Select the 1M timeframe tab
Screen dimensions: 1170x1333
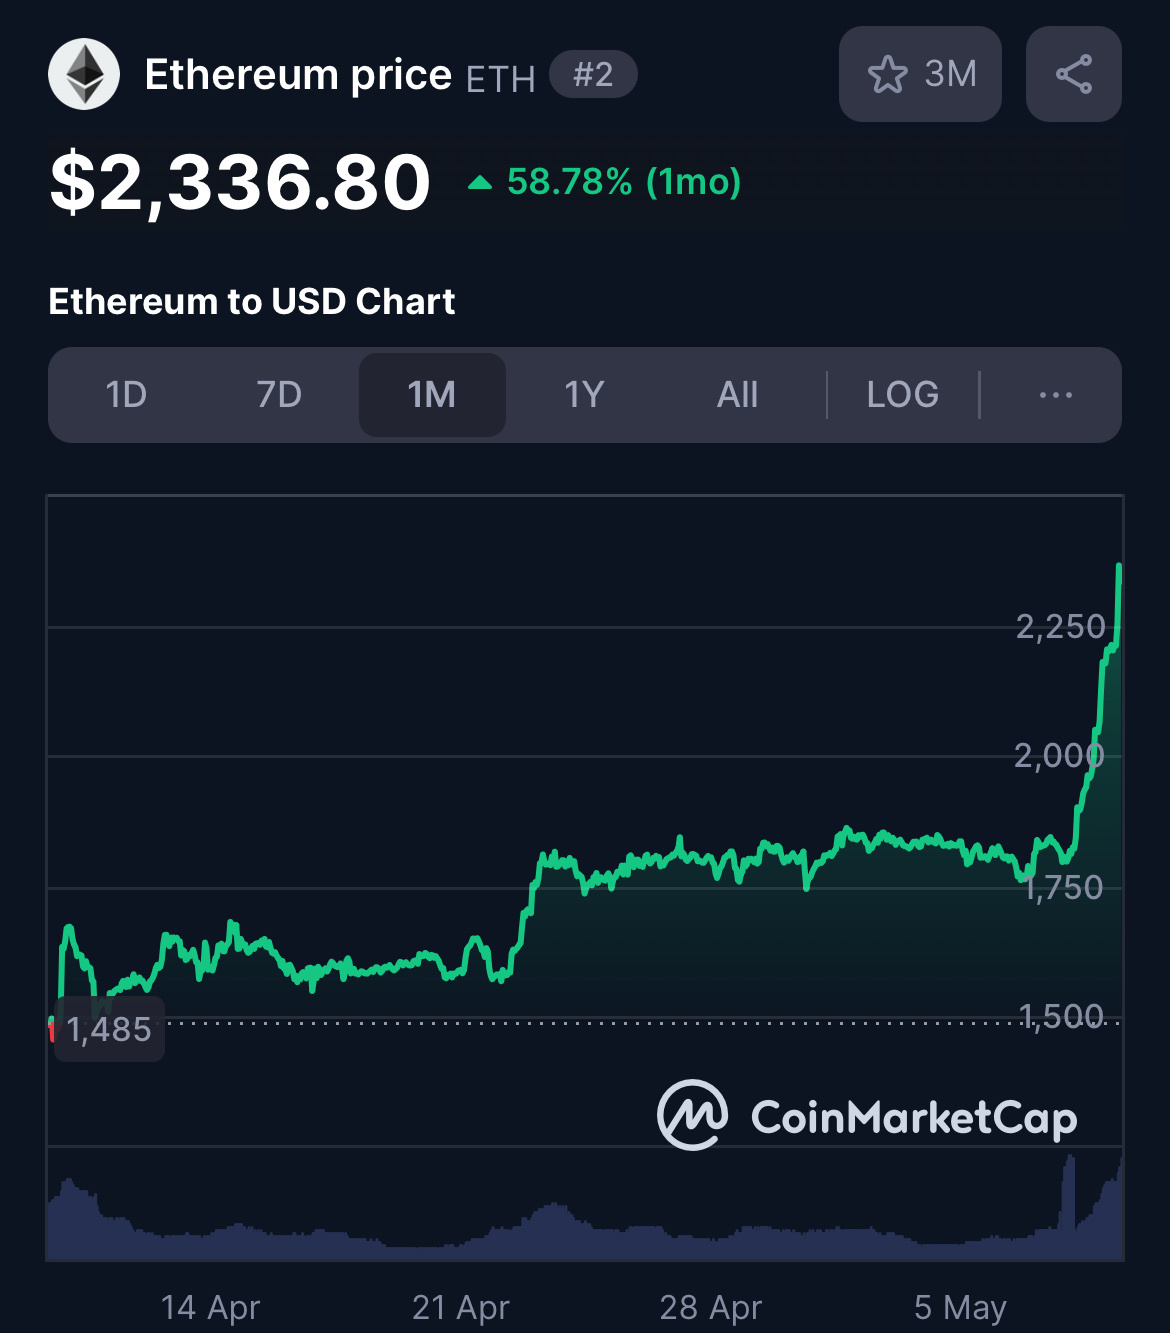(432, 395)
